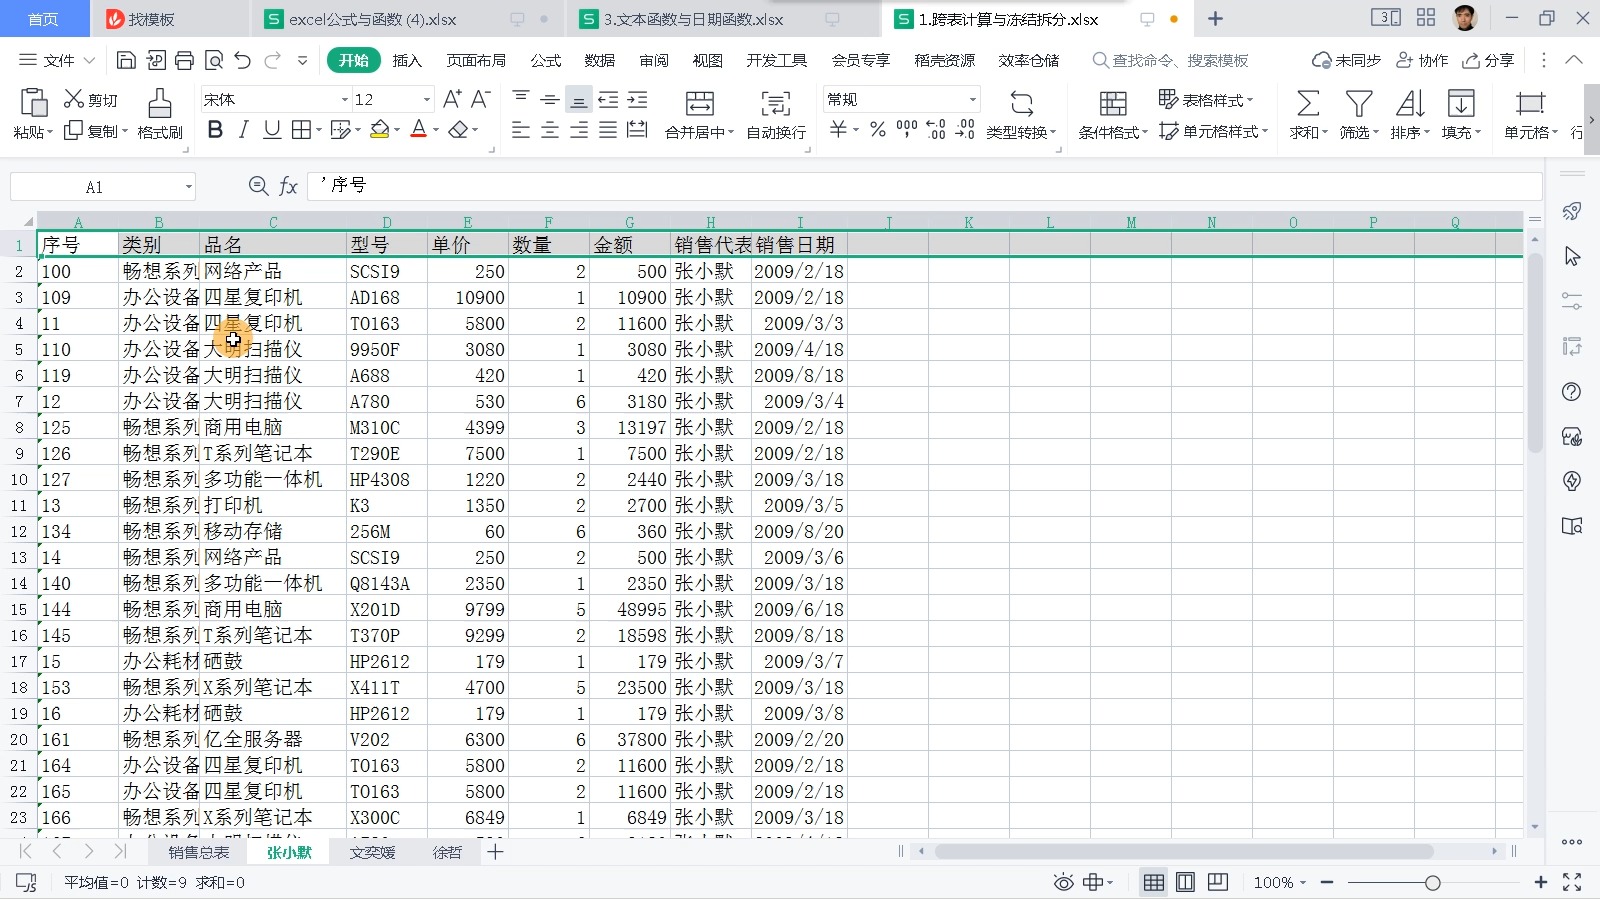Switch to the 文奕媛 sheet tab
1600x900 pixels.
372,852
